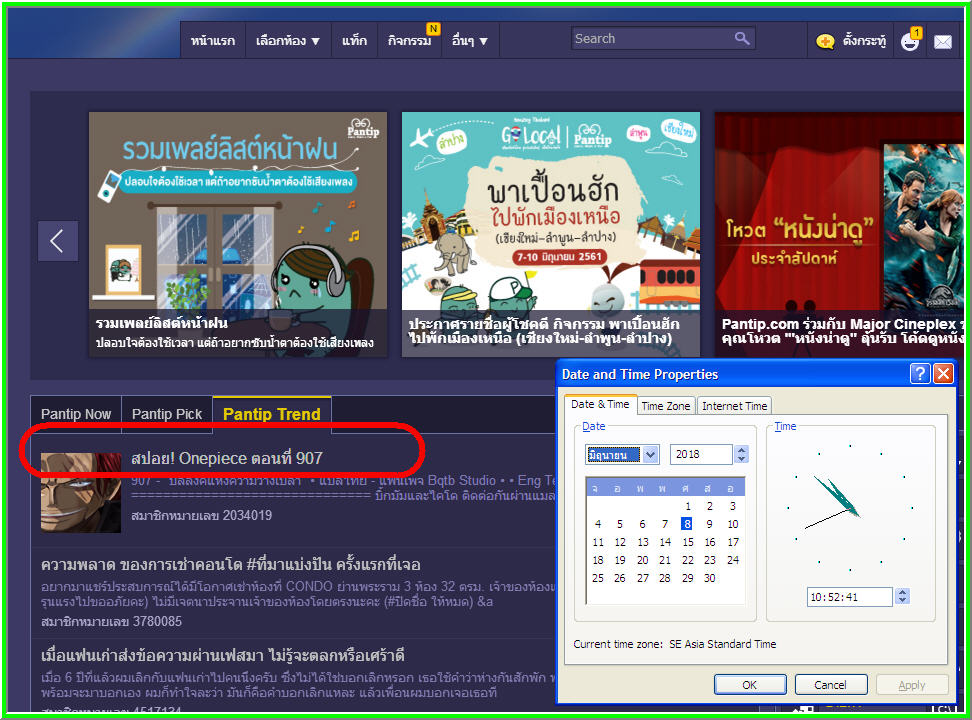Open the ex-girlfriend Facebook message topic

coord(223,656)
